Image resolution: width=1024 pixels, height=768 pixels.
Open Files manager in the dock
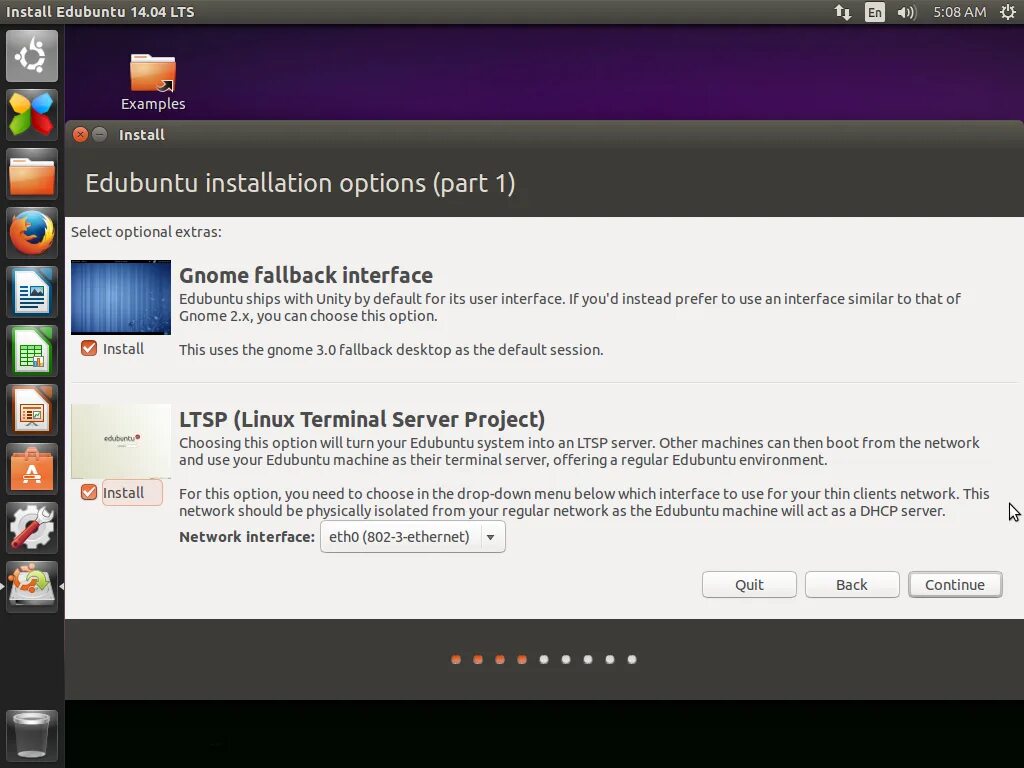(x=32, y=174)
